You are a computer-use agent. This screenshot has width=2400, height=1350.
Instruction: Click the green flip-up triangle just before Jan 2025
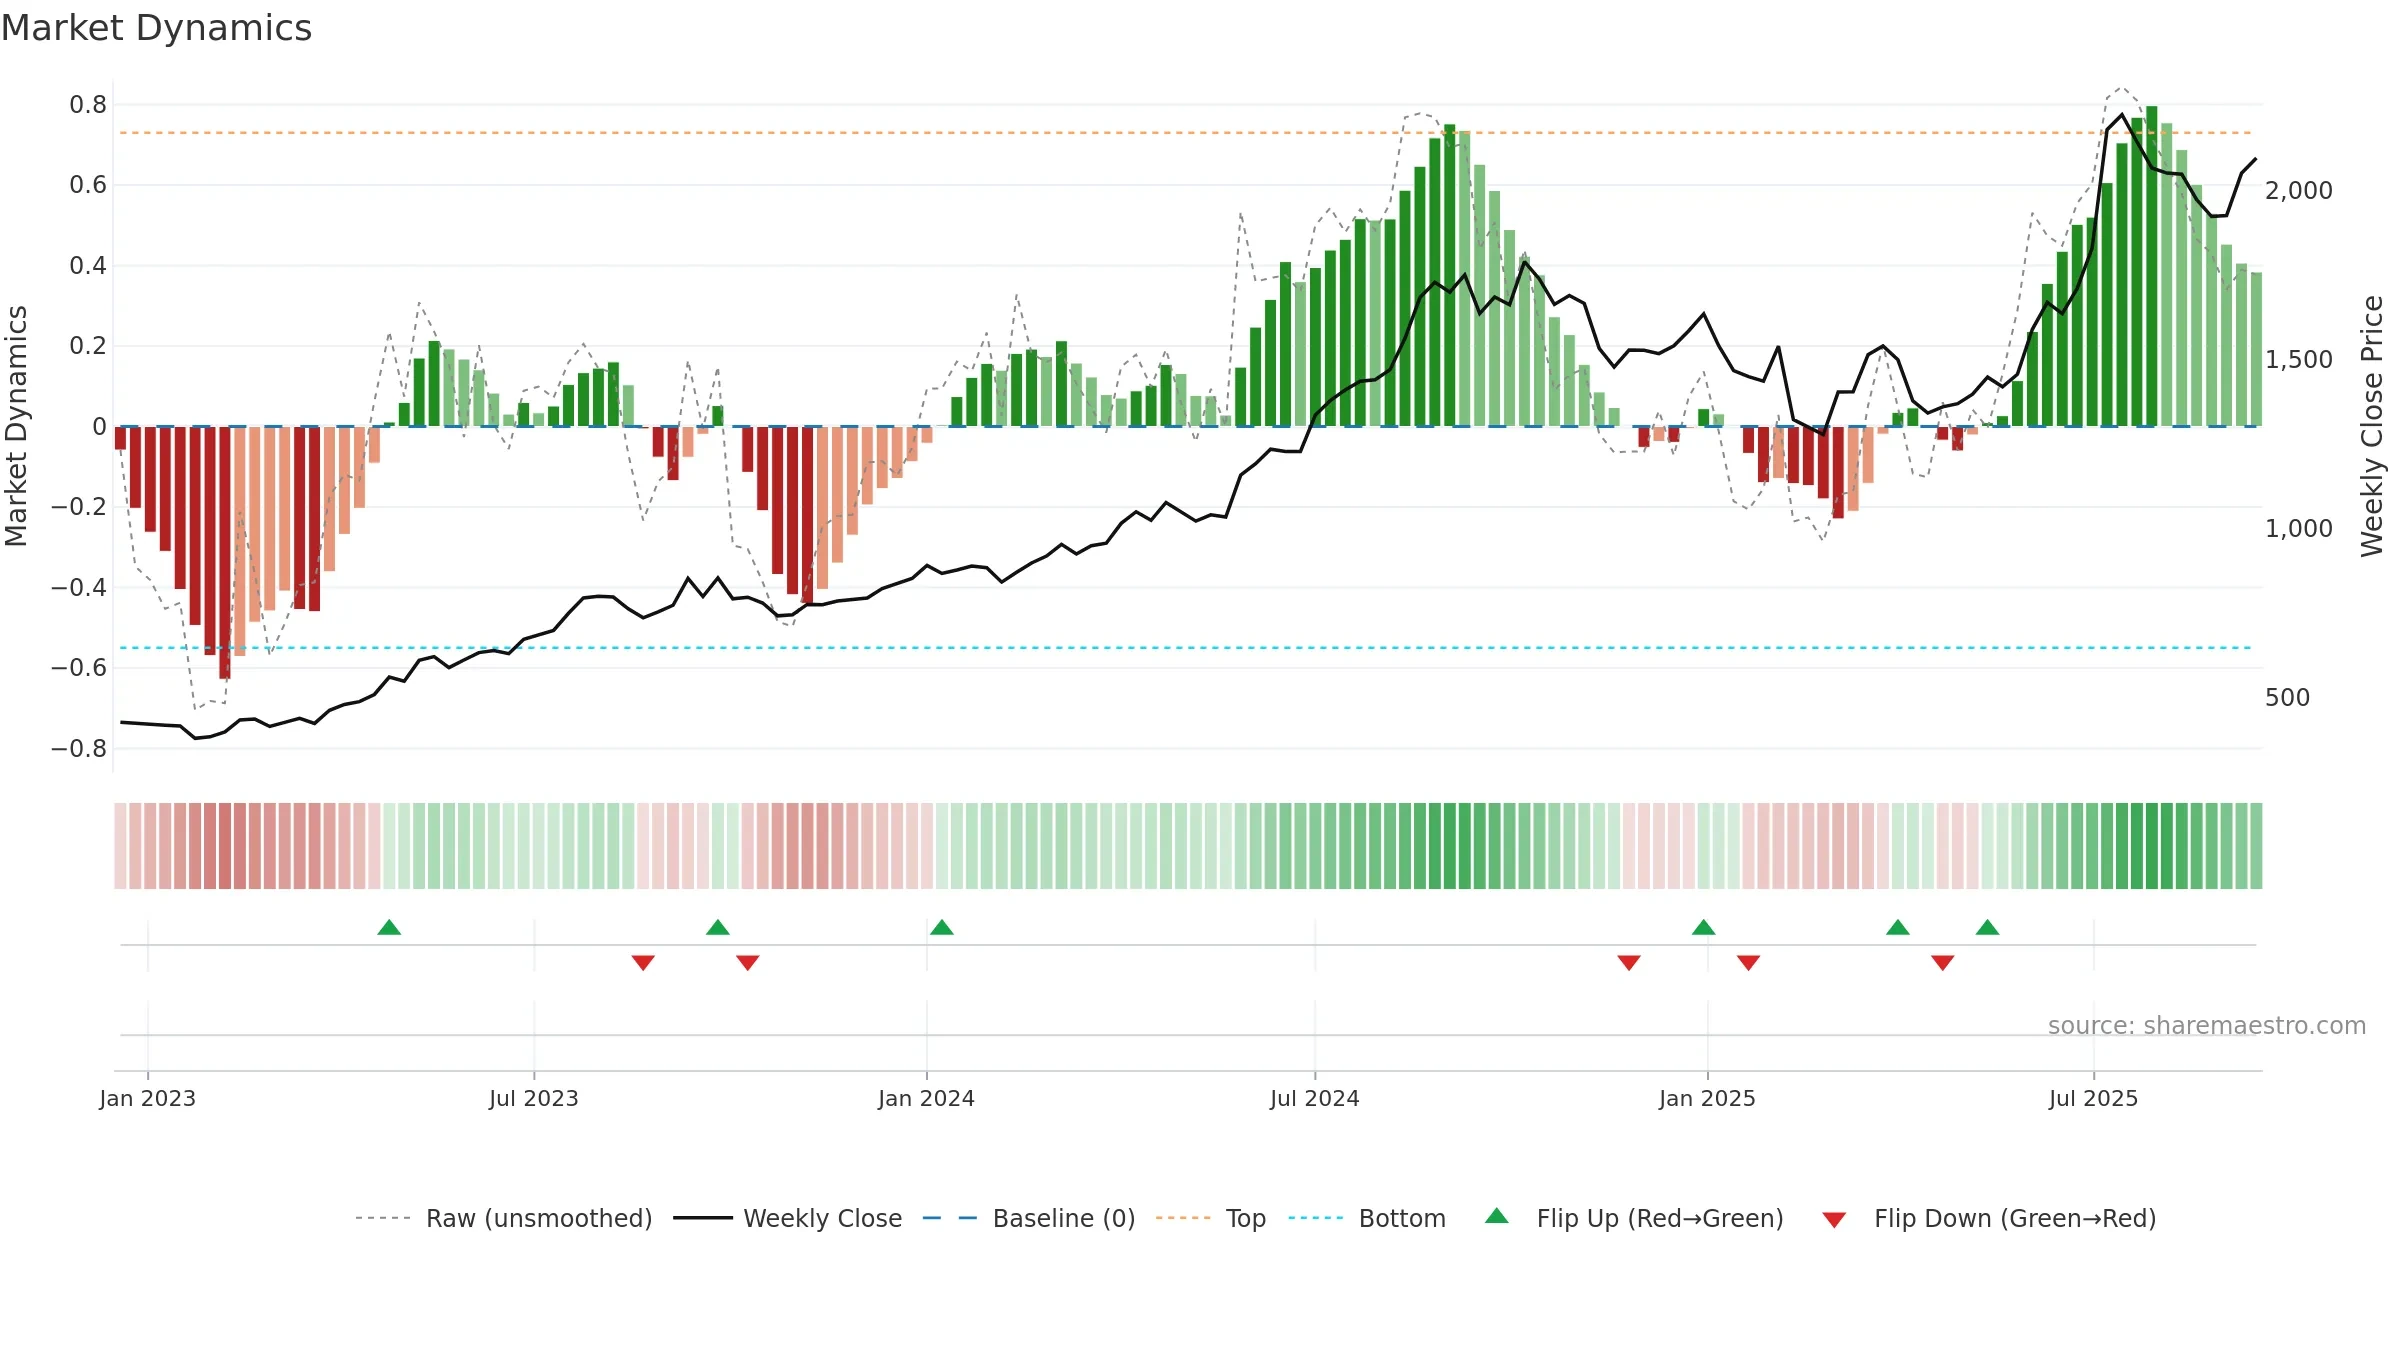click(1704, 927)
